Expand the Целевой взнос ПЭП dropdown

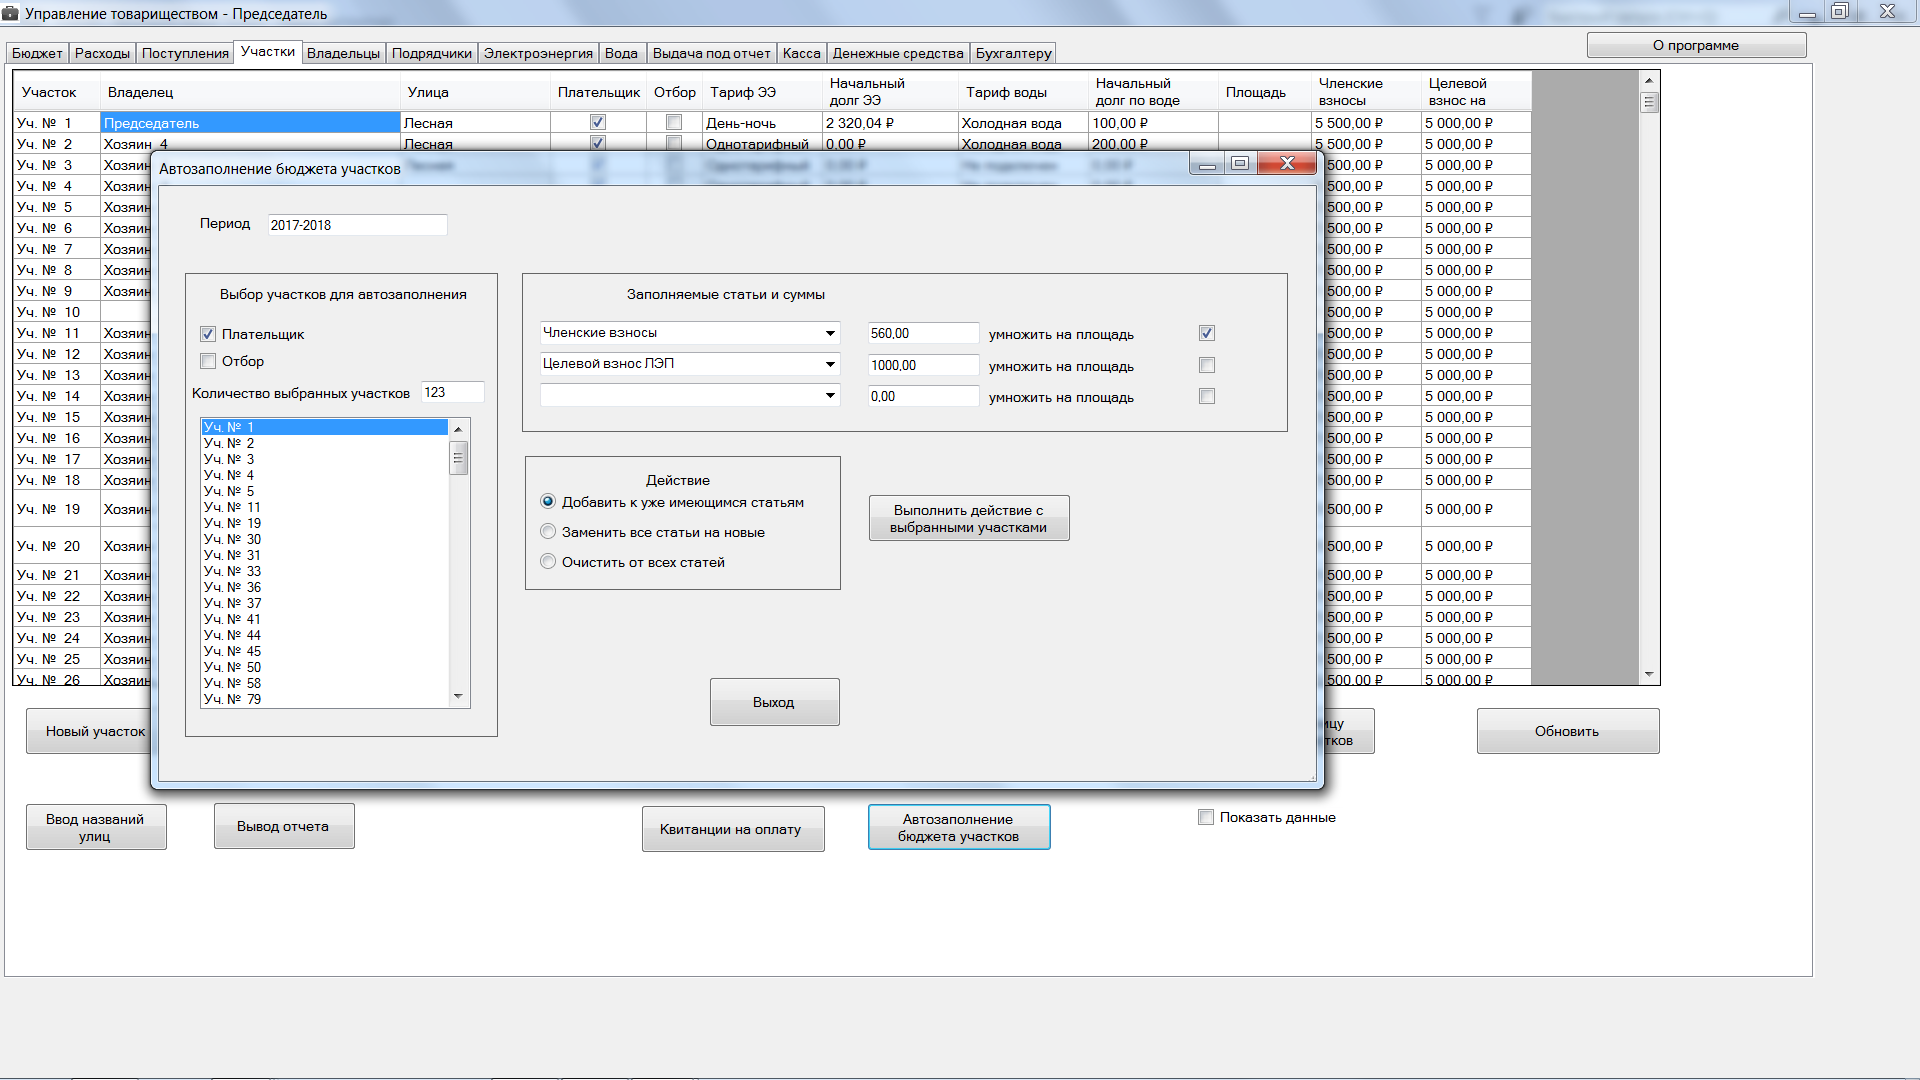click(830, 364)
